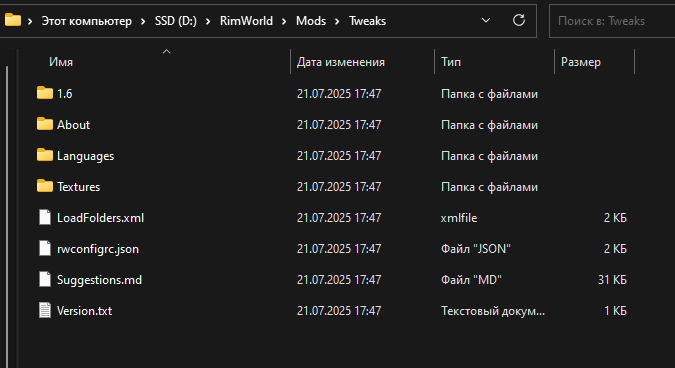The image size is (675, 368).
Task: Click the Текстовый докум... type cell
Action: pos(493,311)
